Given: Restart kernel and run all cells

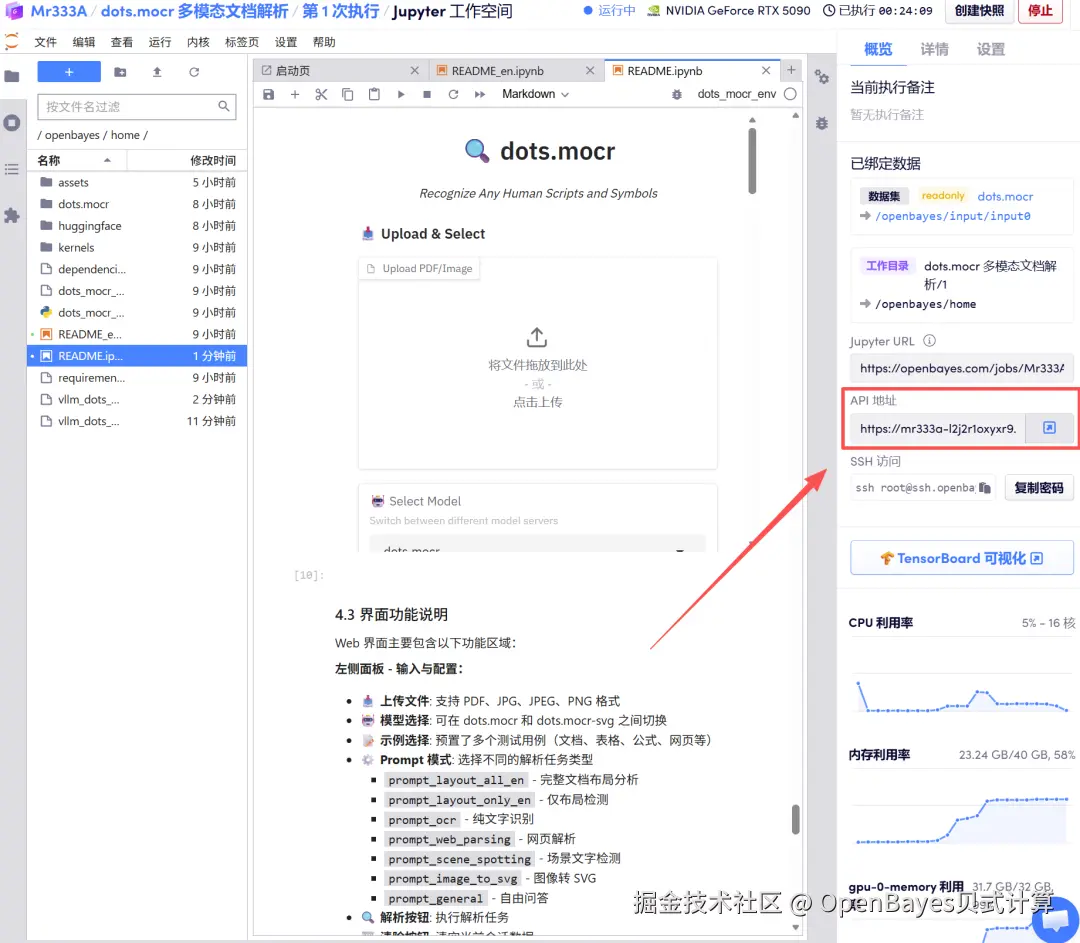Looking at the screenshot, I should tap(480, 94).
